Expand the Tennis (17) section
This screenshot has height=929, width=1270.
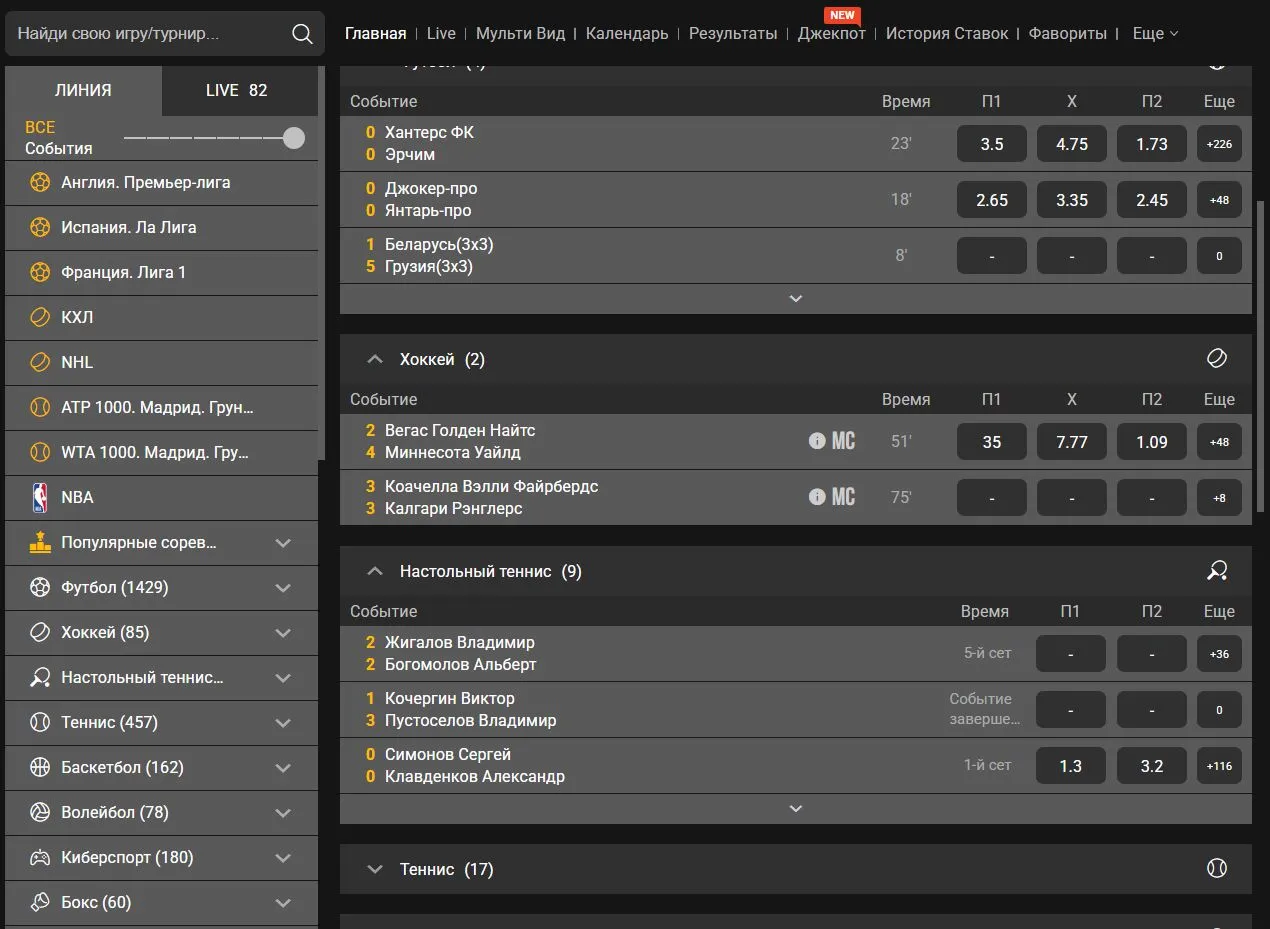tap(375, 869)
